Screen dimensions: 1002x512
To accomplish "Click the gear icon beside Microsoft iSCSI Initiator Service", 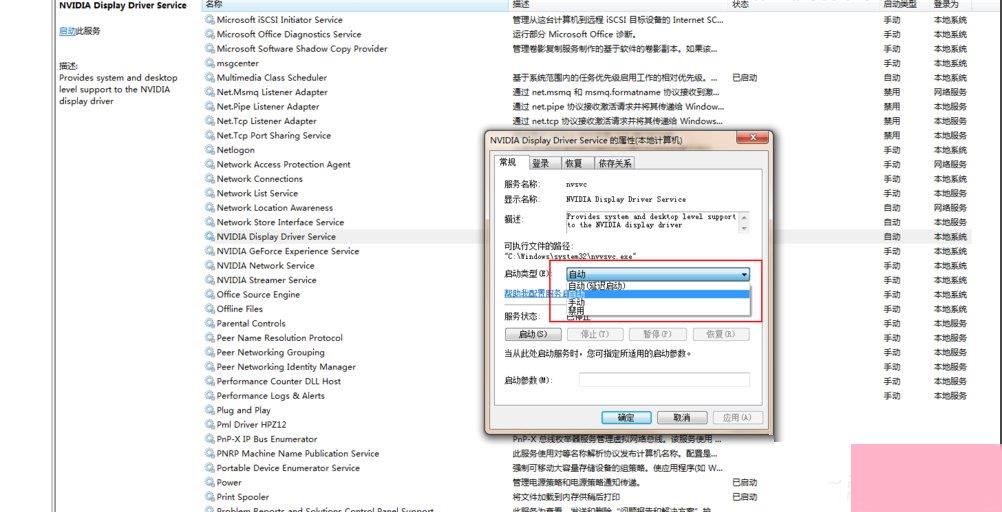I will [210, 20].
